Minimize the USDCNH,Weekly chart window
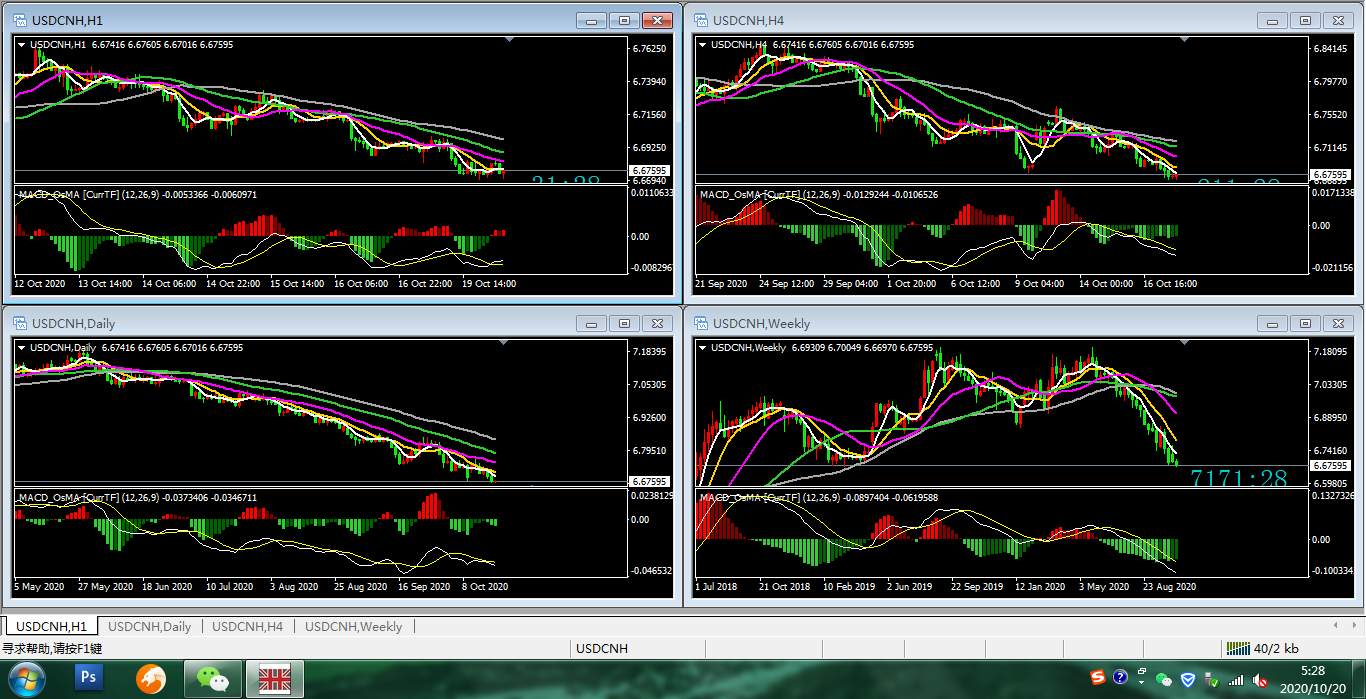The image size is (1366, 699). (1273, 323)
